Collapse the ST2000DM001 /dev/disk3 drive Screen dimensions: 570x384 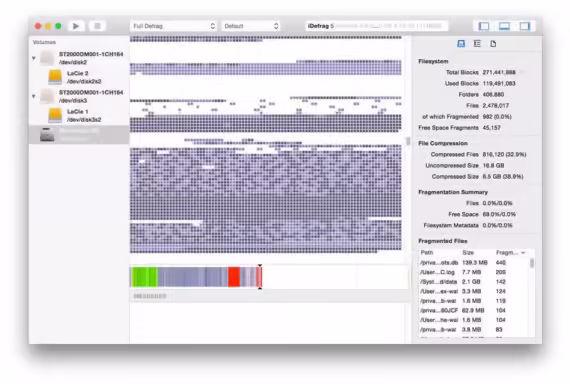click(33, 96)
